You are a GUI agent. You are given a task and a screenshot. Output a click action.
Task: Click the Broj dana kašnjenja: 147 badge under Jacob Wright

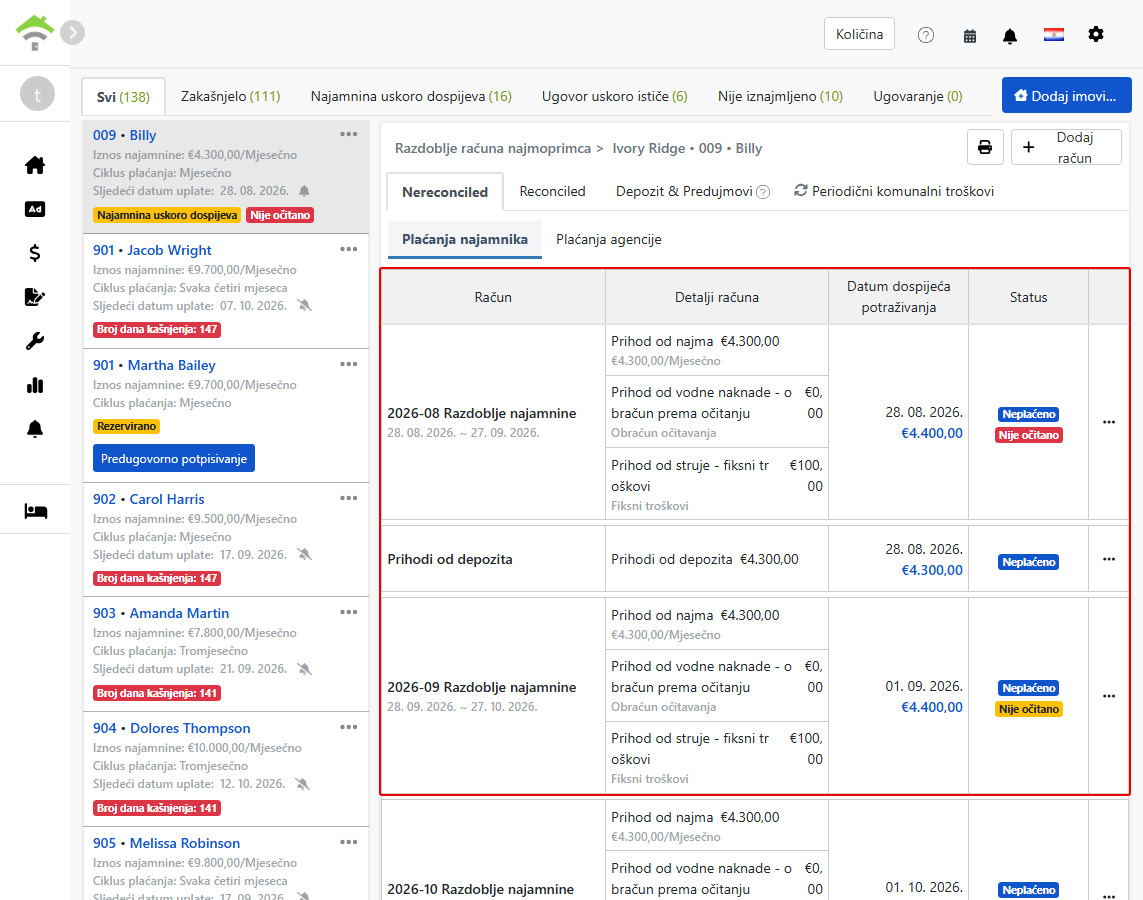[157, 329]
